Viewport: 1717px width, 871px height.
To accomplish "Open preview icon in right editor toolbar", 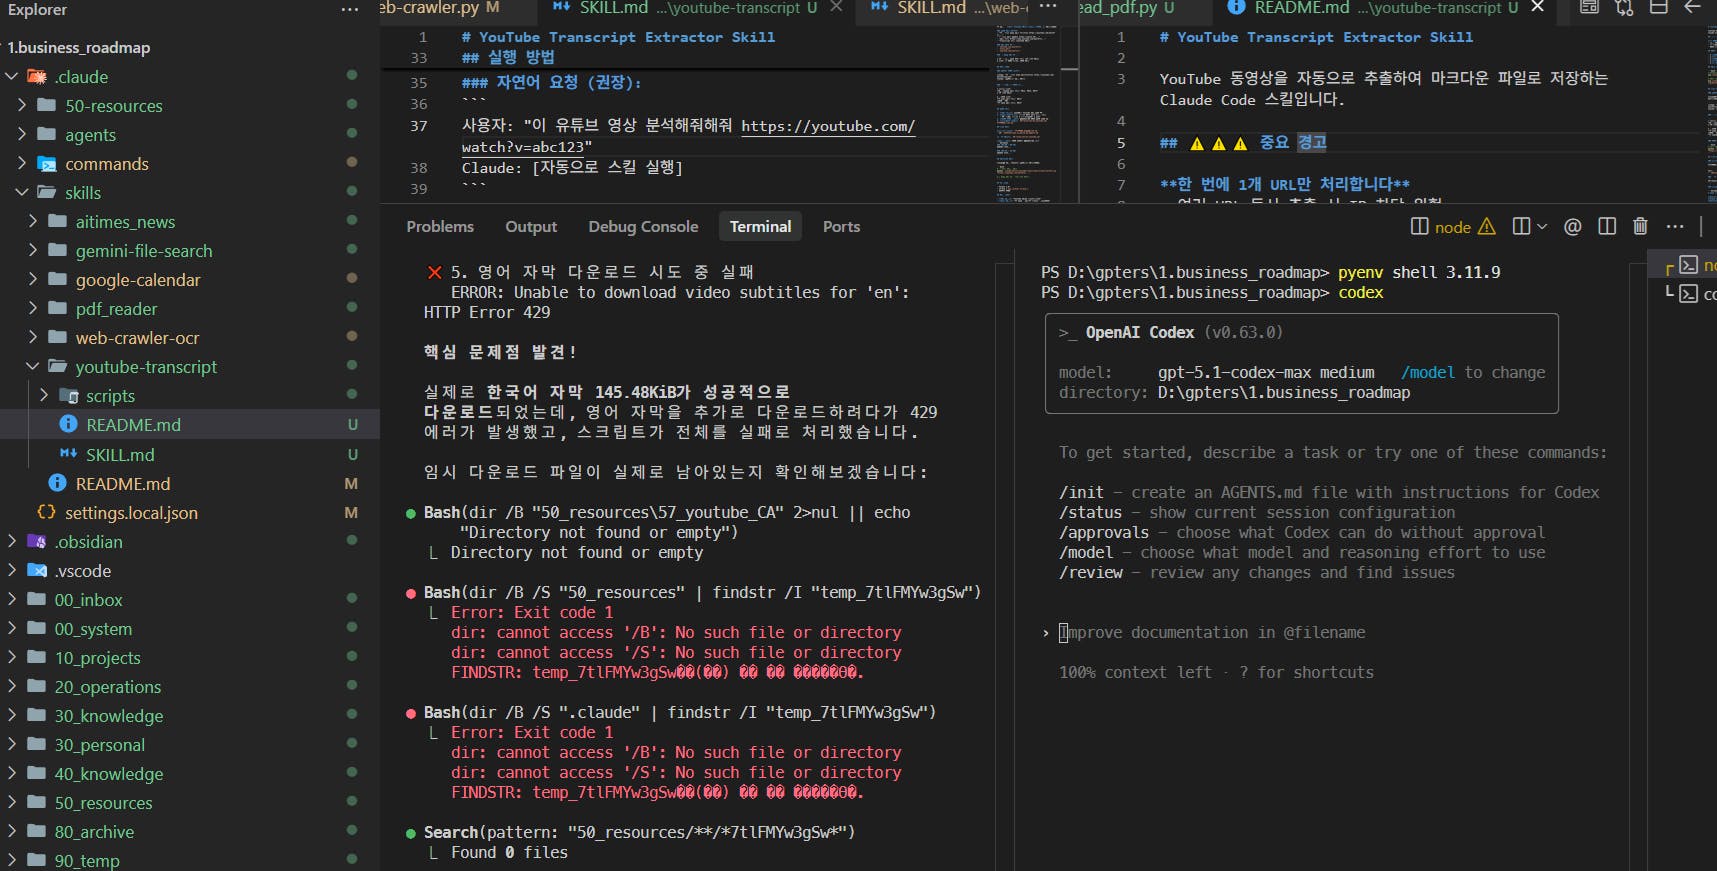I will pos(1590,7).
